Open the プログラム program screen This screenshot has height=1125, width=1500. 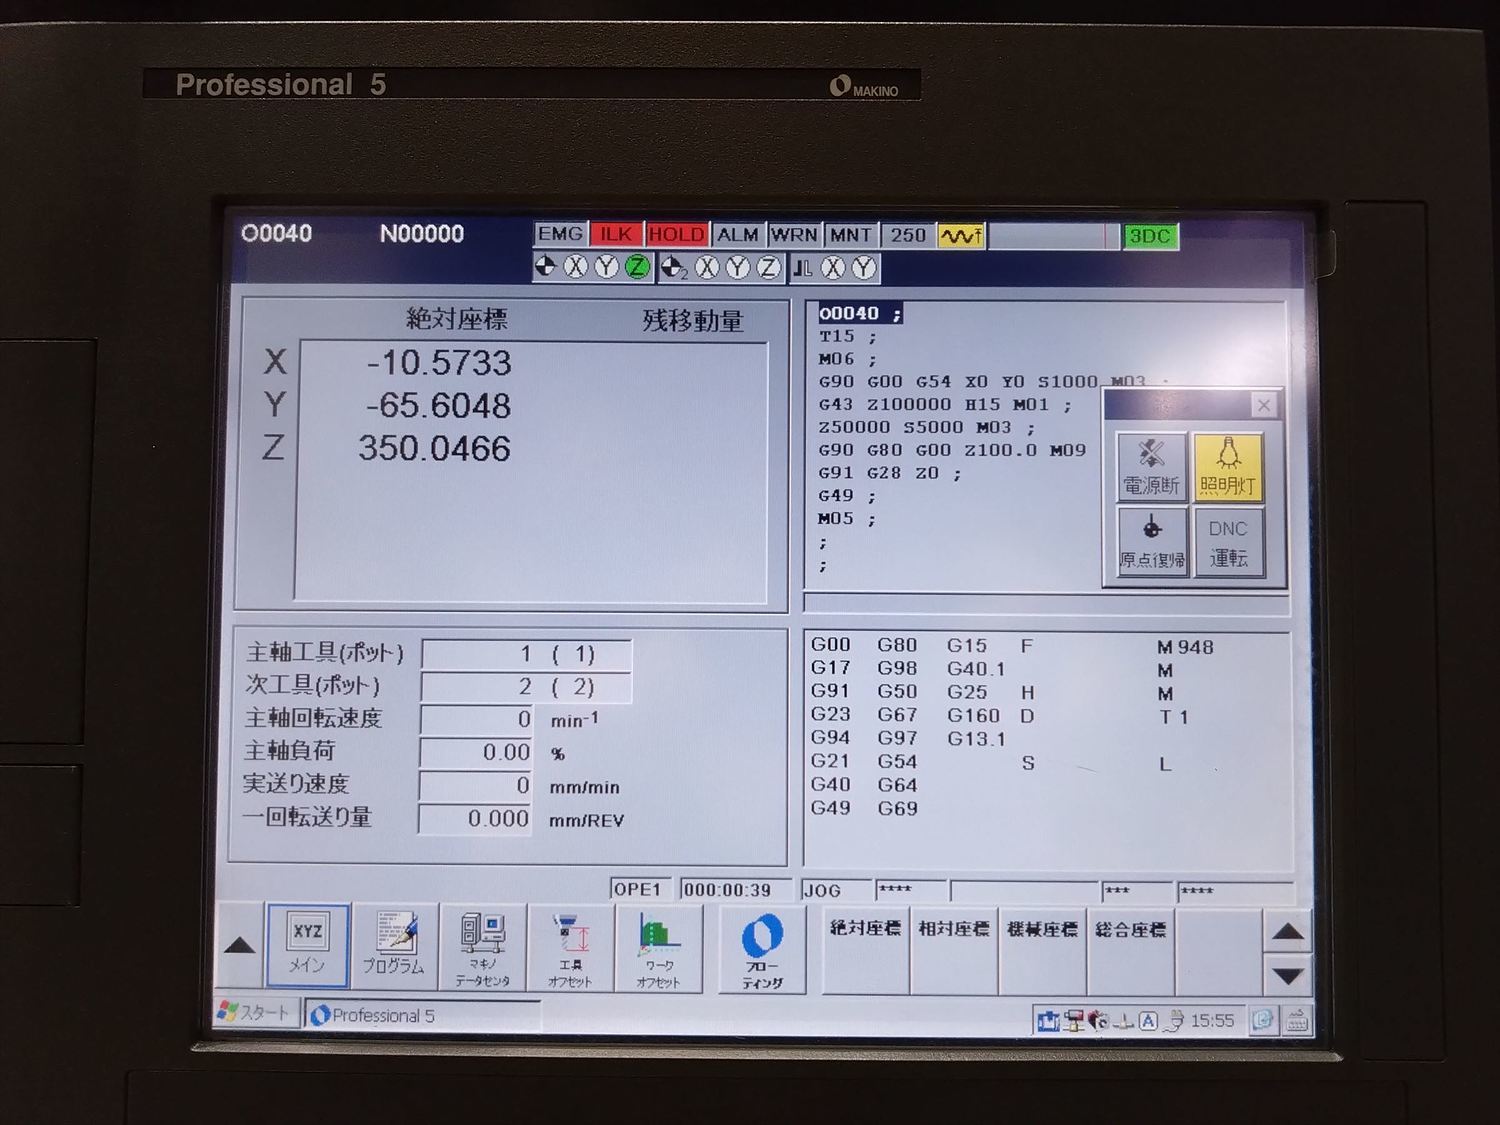click(x=394, y=945)
